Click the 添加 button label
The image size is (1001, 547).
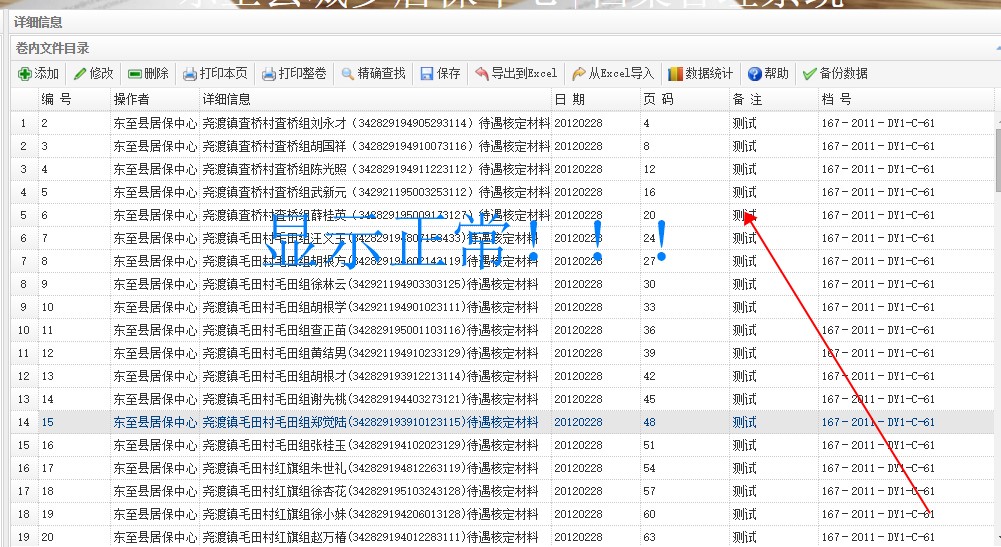47,73
